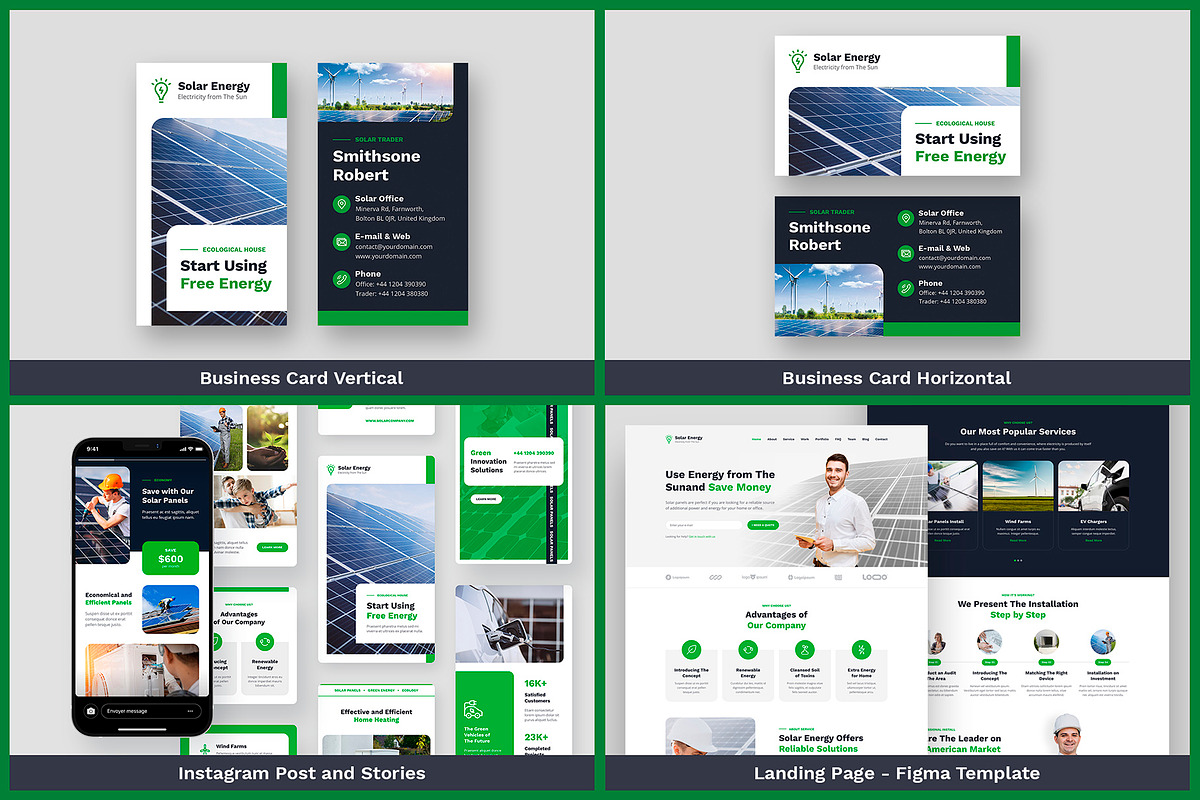Click the Renewable Energy recycle icon

pyautogui.click(x=748, y=649)
